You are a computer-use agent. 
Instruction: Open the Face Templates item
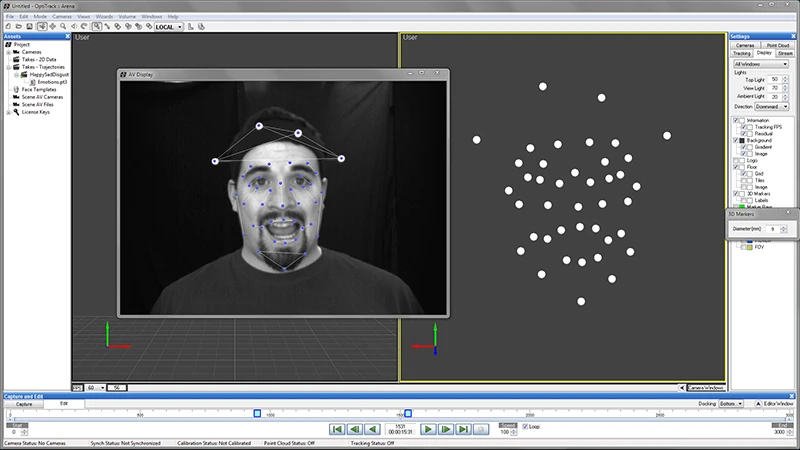pyautogui.click(x=39, y=89)
